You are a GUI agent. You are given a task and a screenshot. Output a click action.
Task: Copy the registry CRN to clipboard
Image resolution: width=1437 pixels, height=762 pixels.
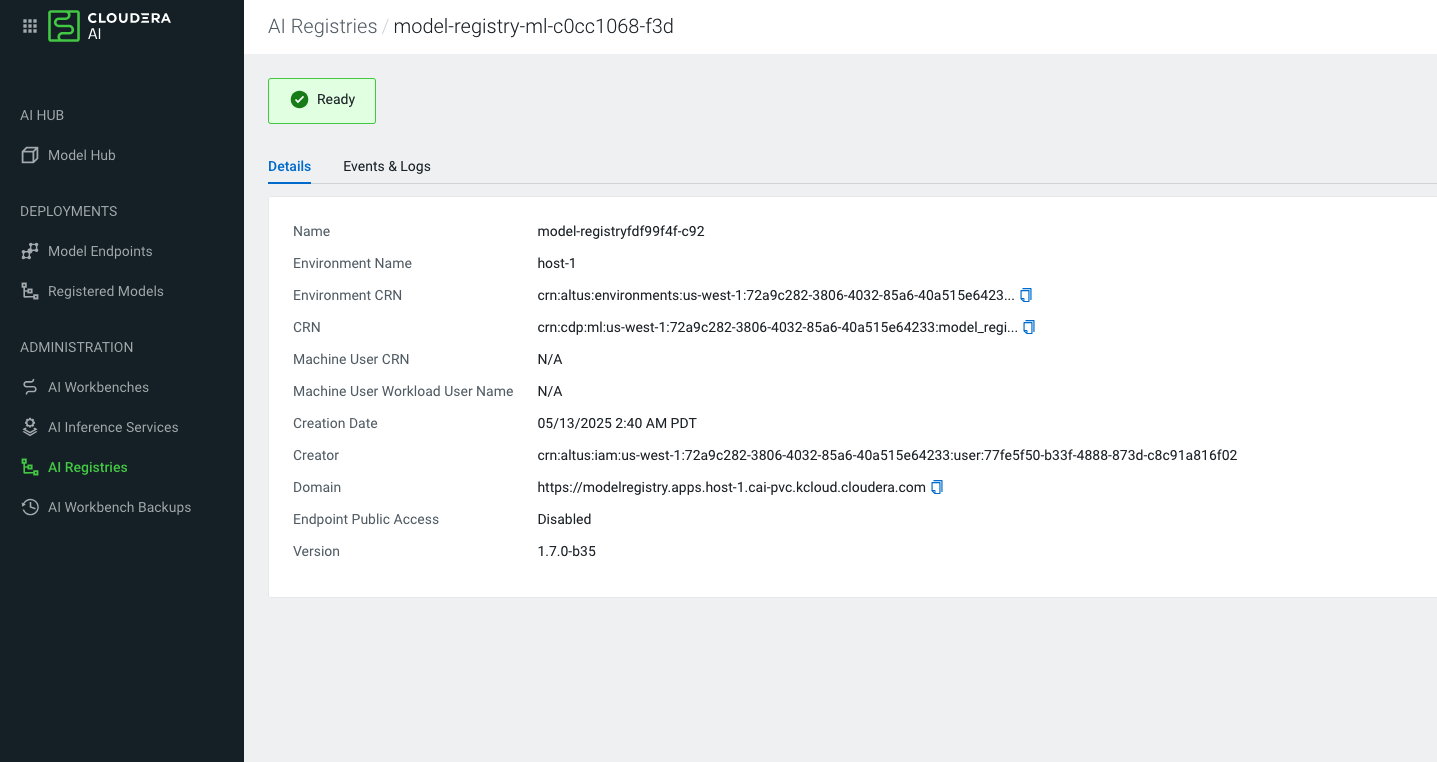pyautogui.click(x=1030, y=327)
